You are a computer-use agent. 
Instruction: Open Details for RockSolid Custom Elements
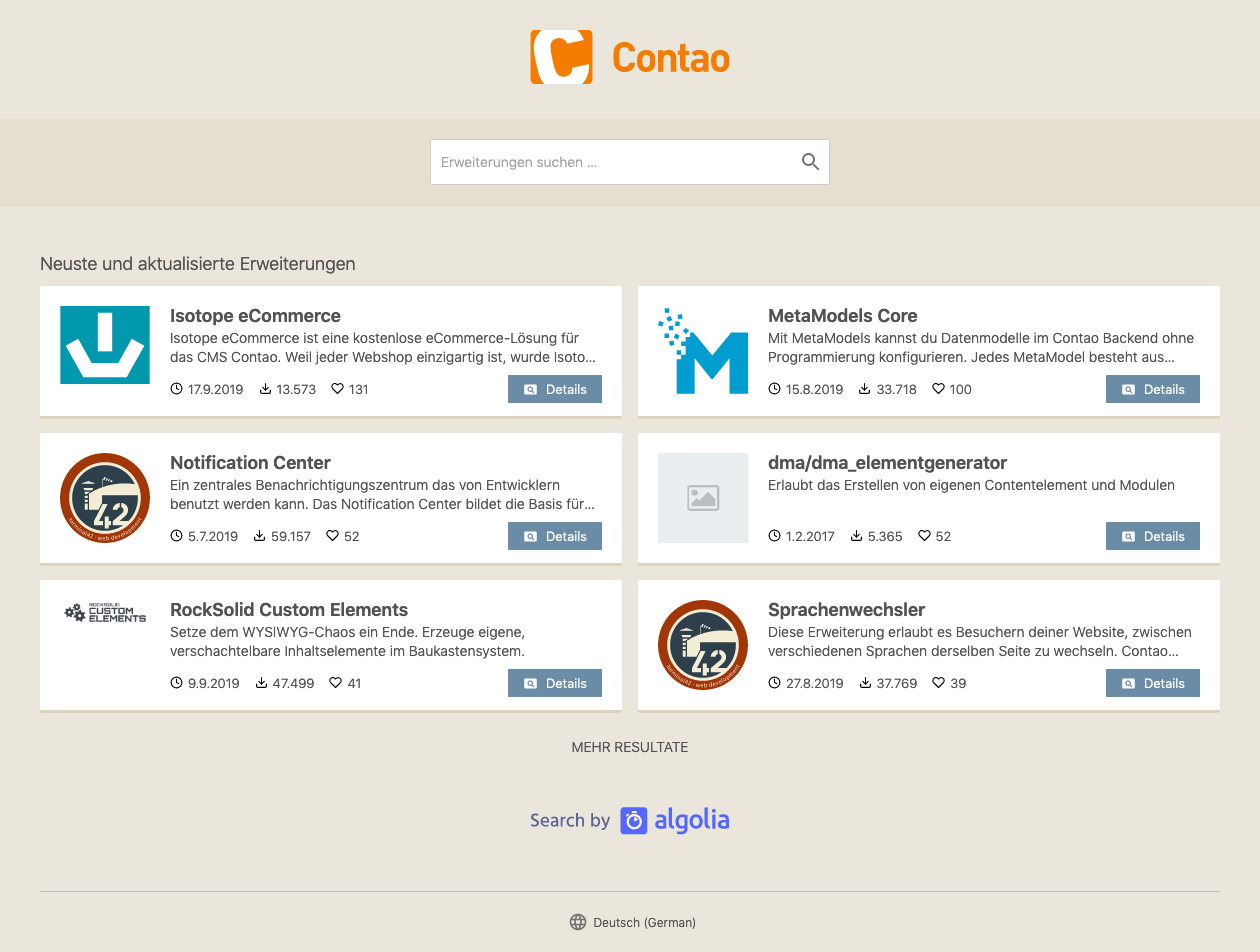point(555,683)
